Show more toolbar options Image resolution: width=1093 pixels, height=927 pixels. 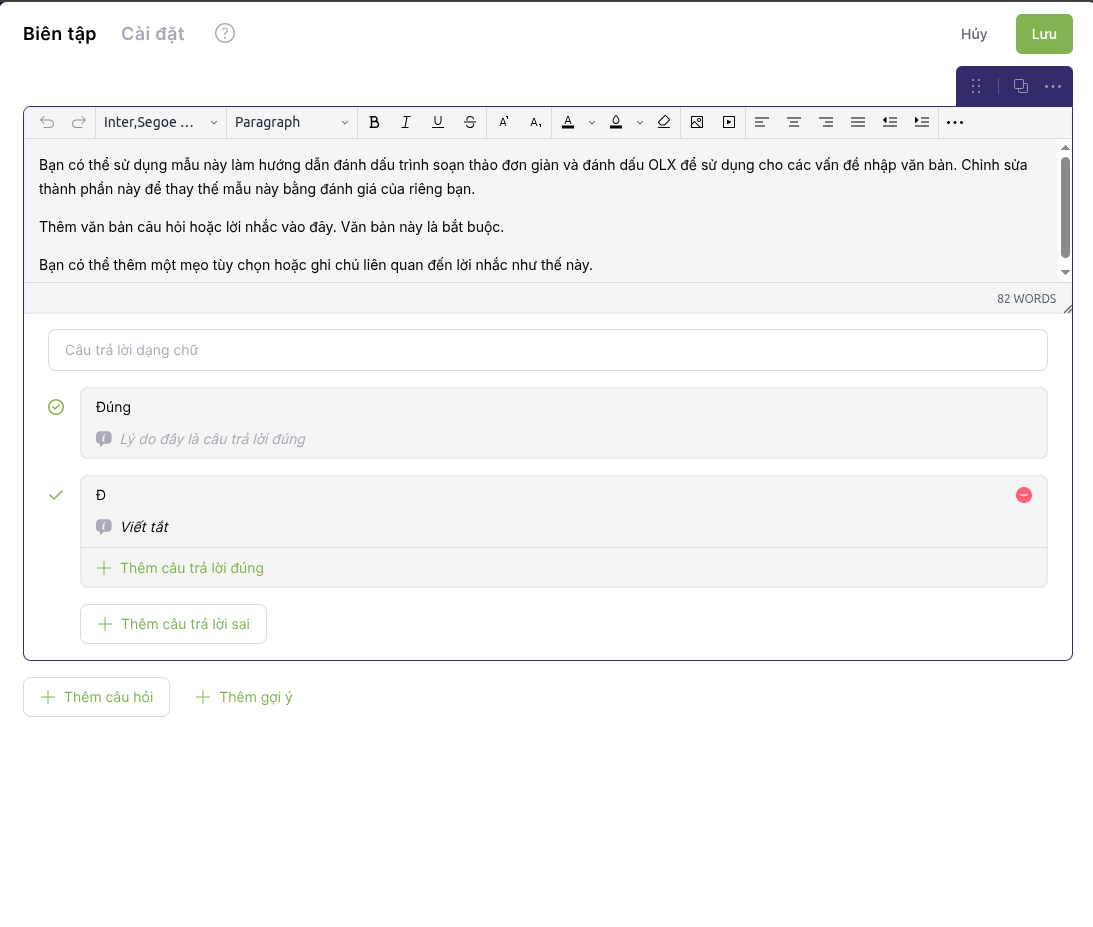955,123
